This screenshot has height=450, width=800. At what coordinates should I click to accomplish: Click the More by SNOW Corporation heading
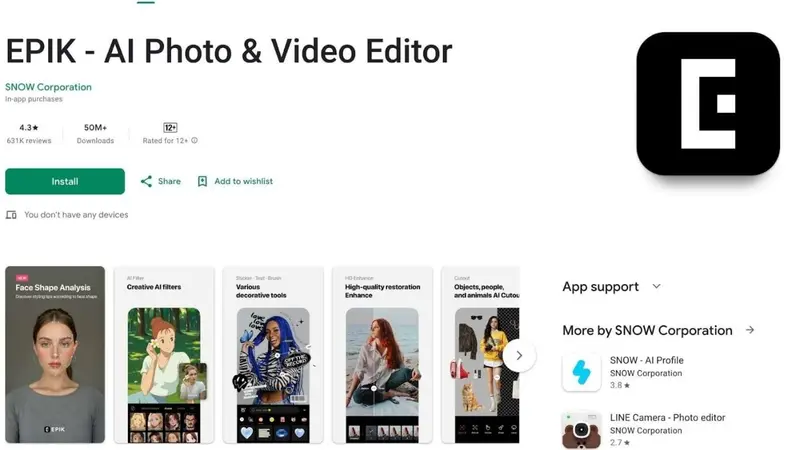click(647, 331)
